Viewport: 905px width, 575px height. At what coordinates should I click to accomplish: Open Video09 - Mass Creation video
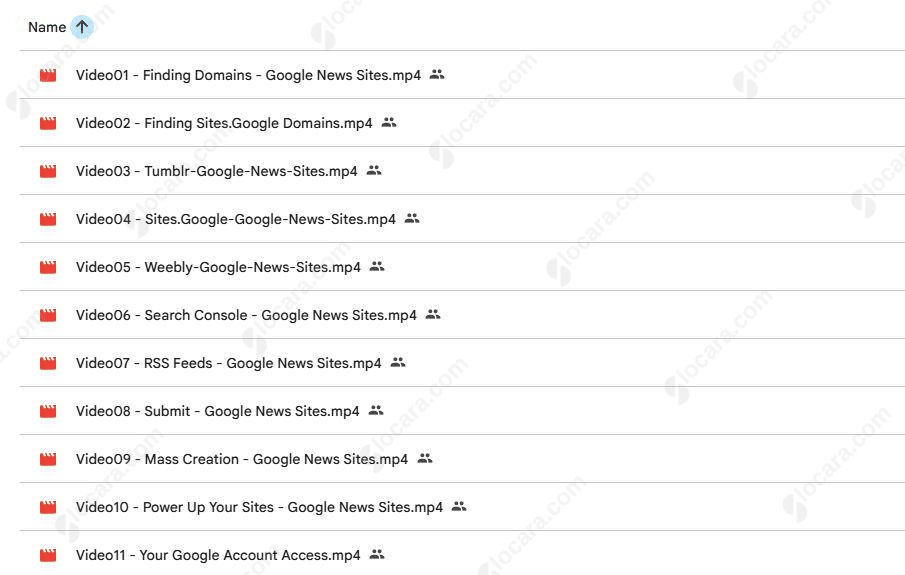[242, 459]
